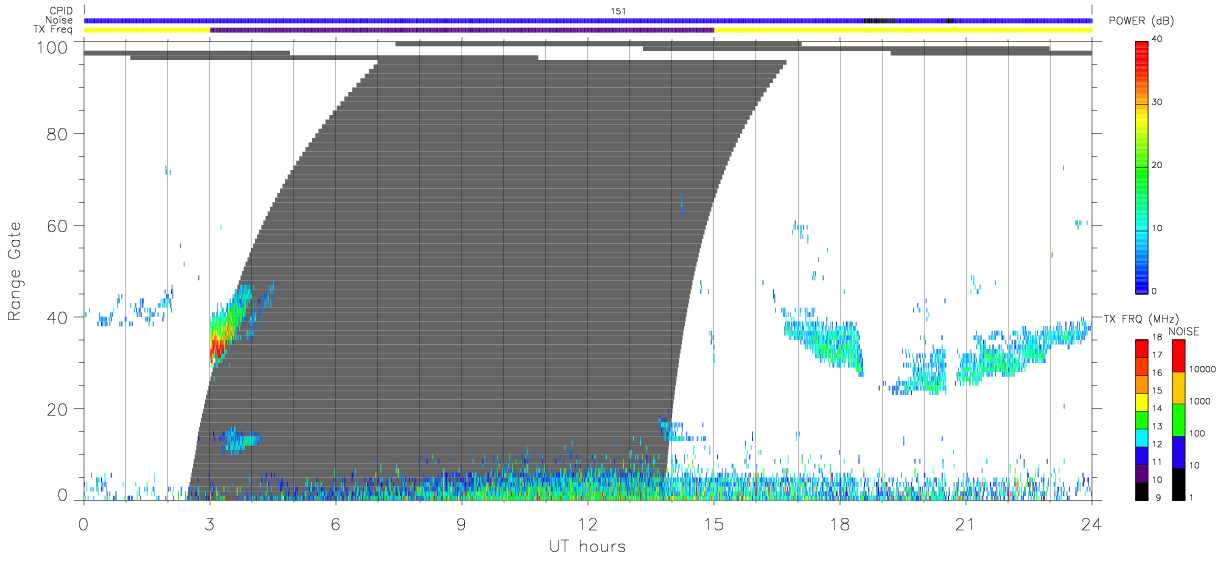Click the Range Gate y-axis title

pyautogui.click(x=15, y=272)
